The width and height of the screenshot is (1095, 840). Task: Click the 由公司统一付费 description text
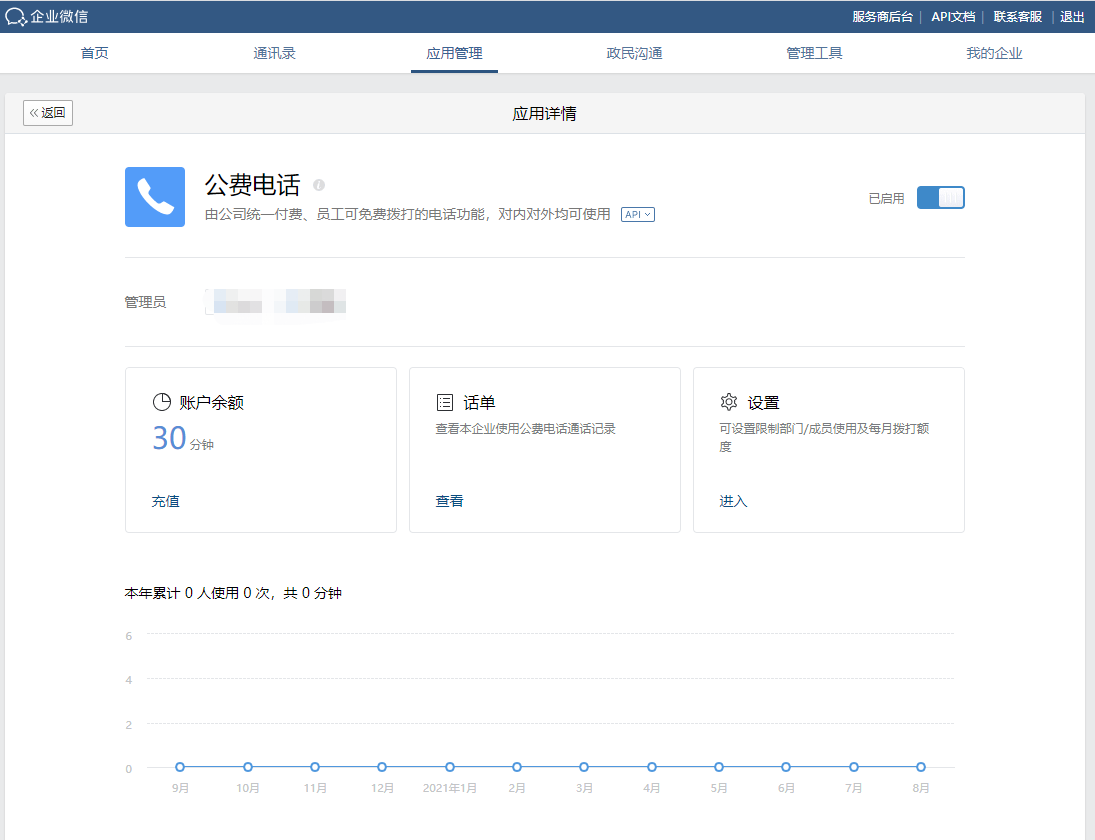click(x=408, y=214)
